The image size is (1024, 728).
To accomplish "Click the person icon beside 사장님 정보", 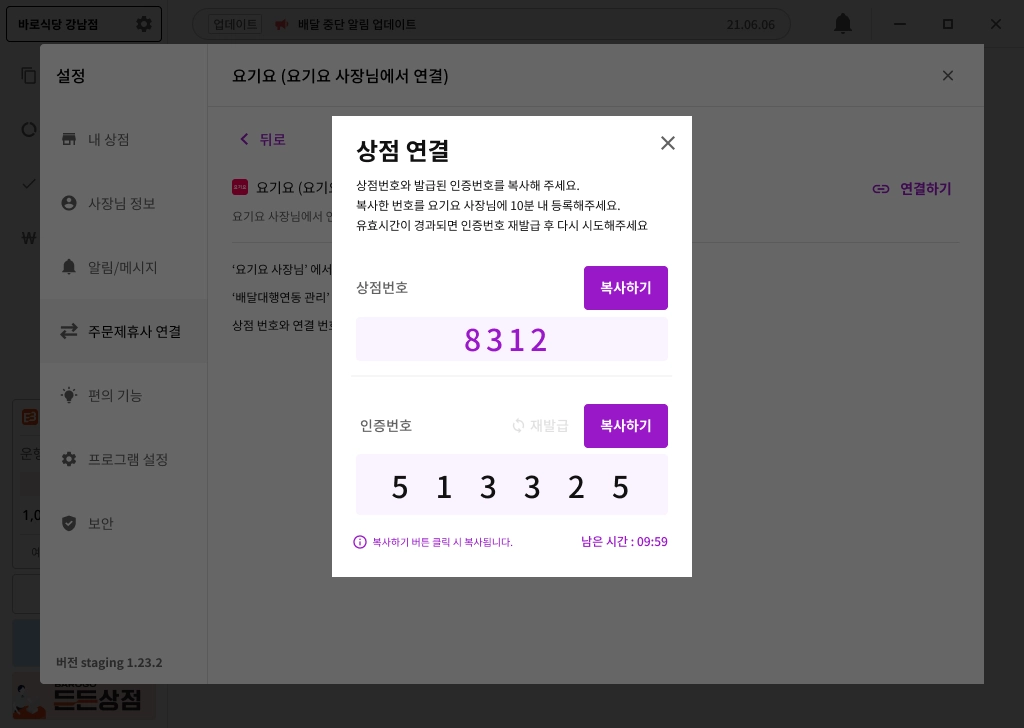I will tap(69, 203).
